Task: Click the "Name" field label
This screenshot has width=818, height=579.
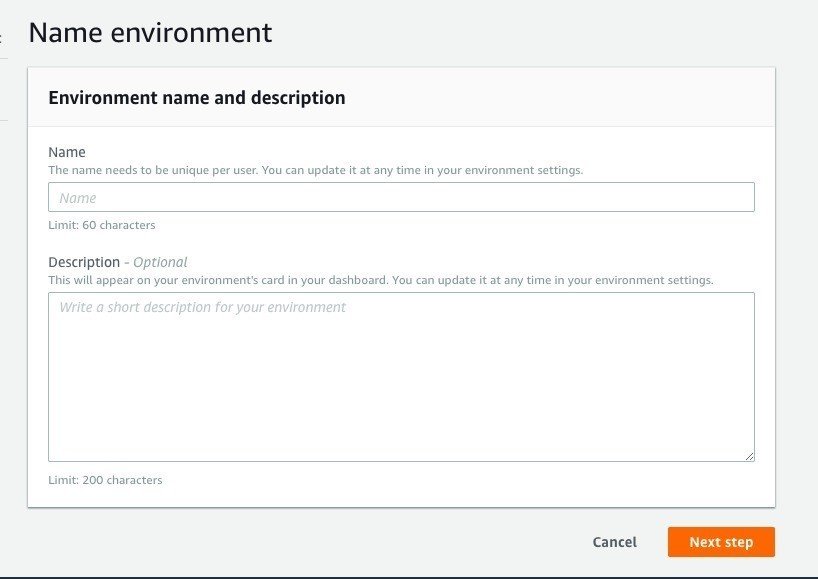Action: [67, 153]
